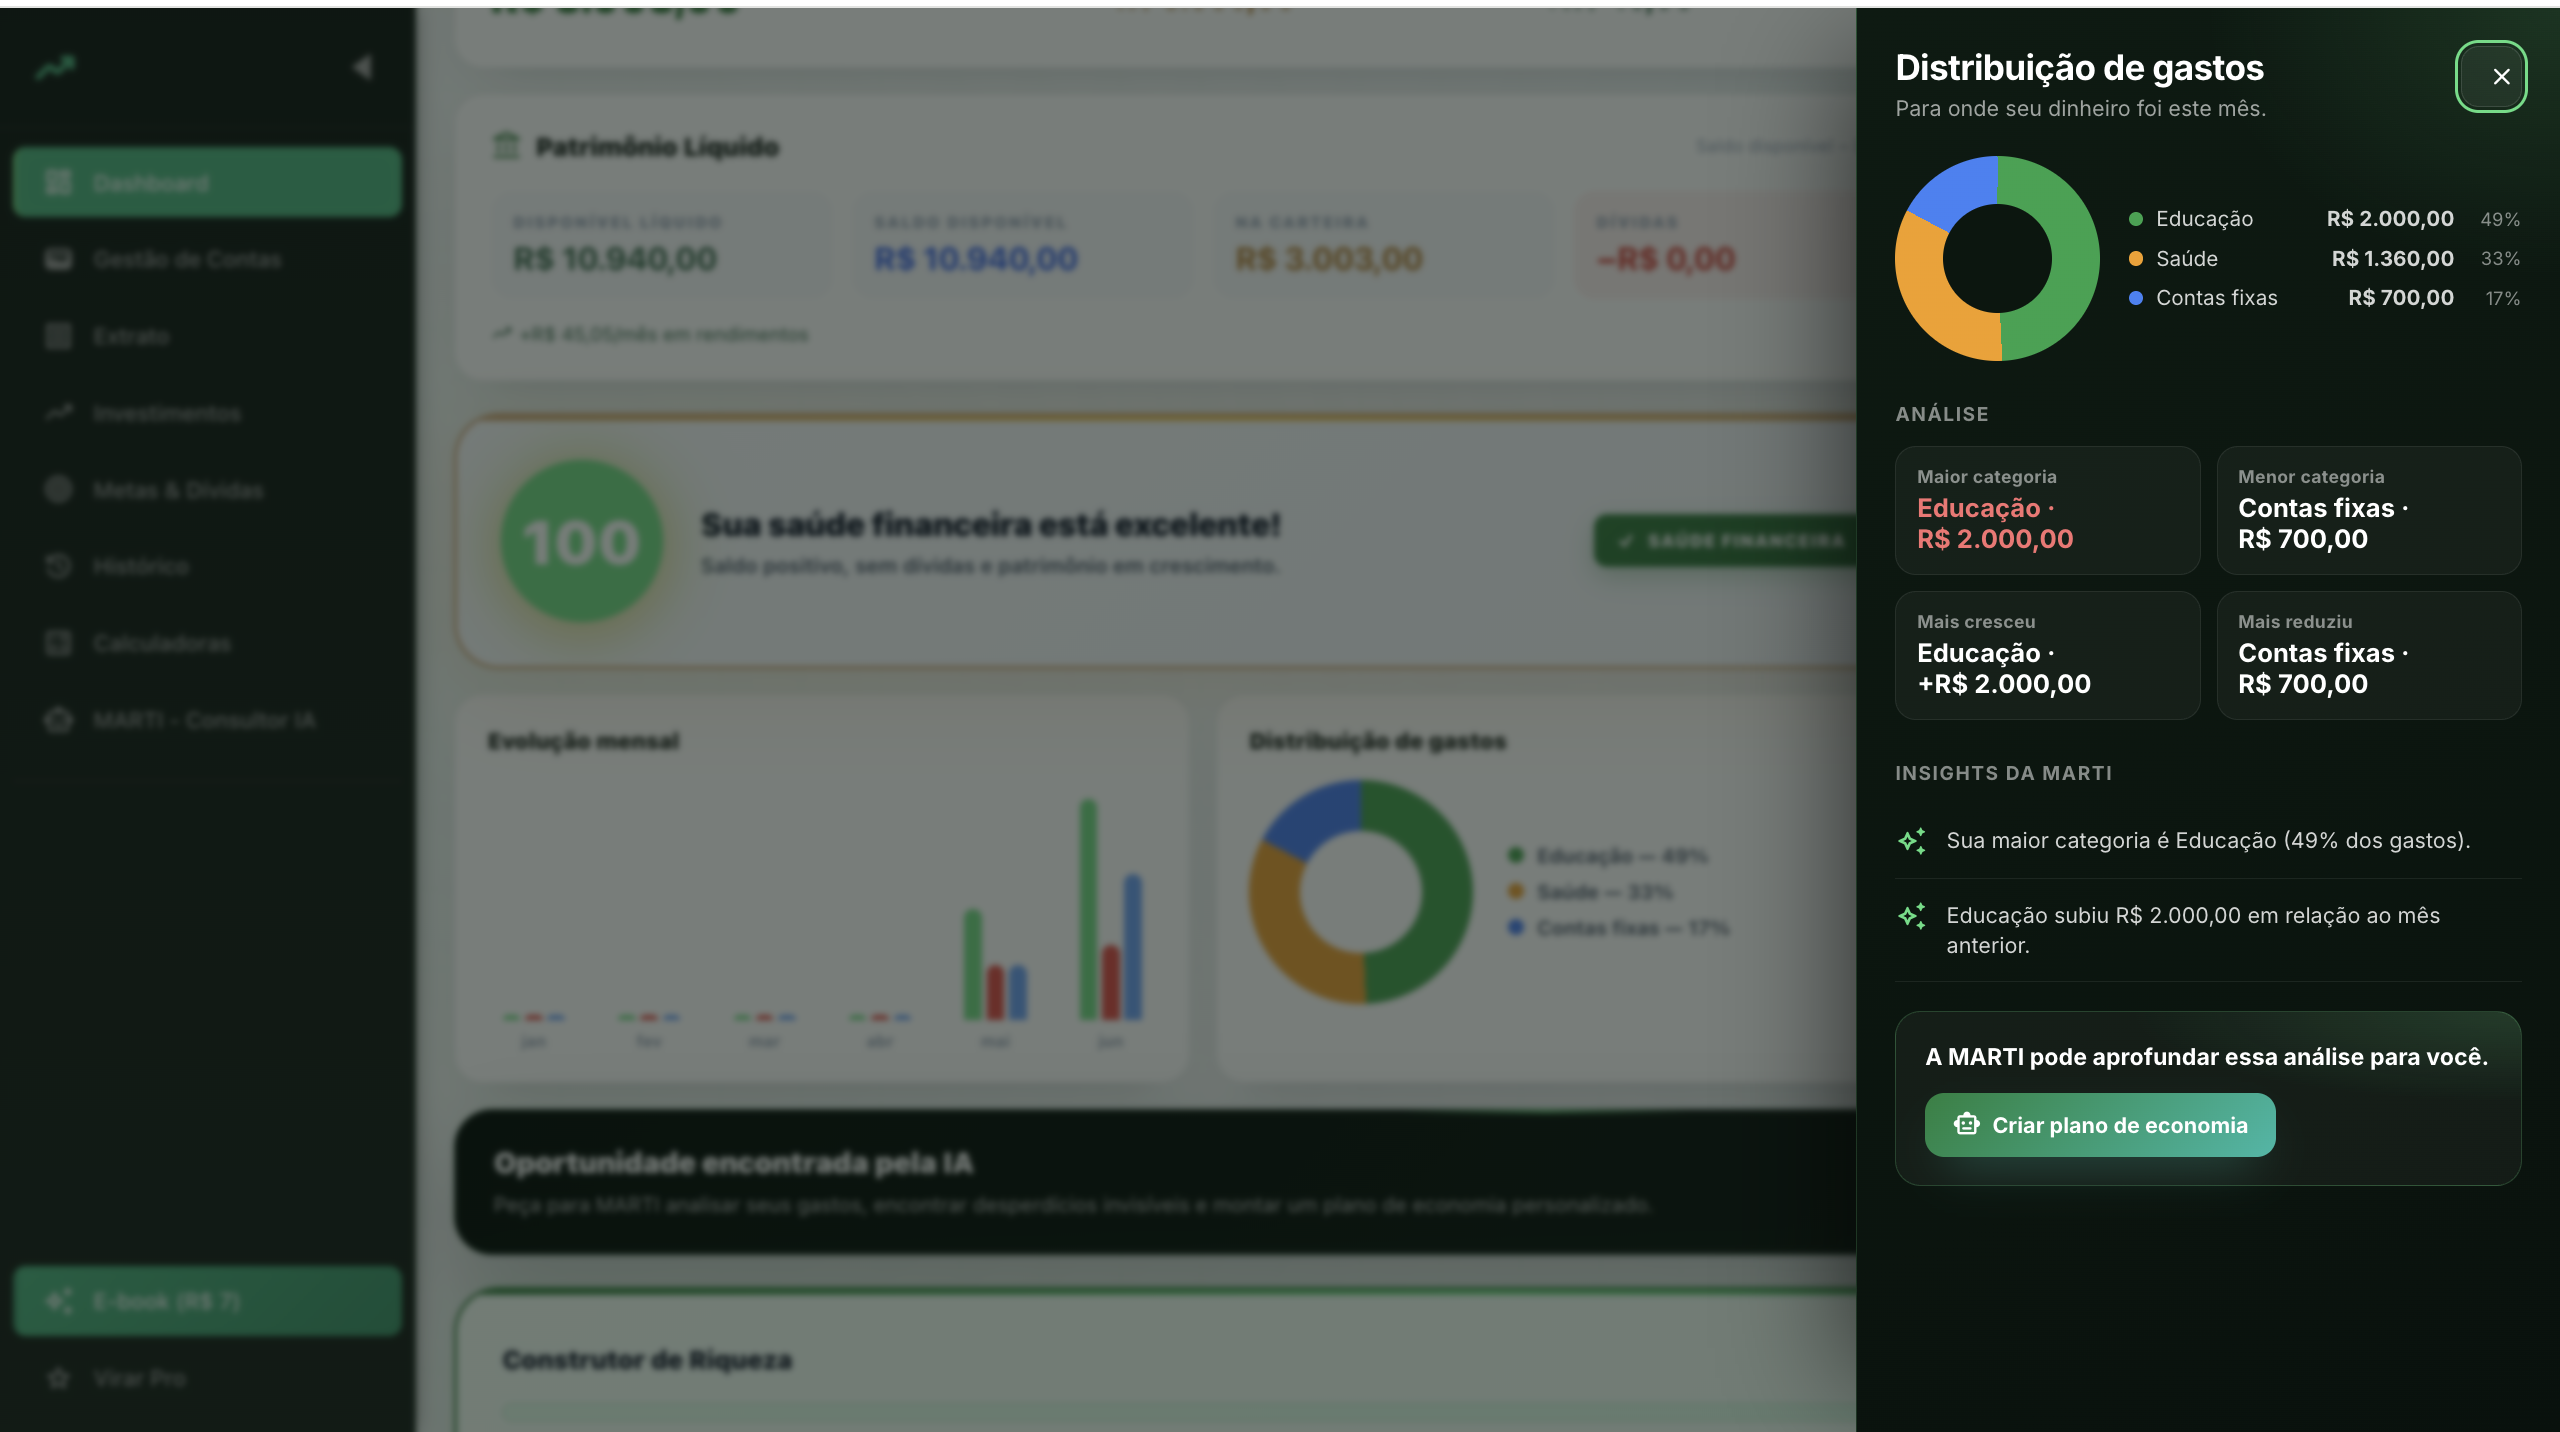Select the Contas fixas legend label in panel
The height and width of the screenshot is (1432, 2560).
pyautogui.click(x=2216, y=298)
